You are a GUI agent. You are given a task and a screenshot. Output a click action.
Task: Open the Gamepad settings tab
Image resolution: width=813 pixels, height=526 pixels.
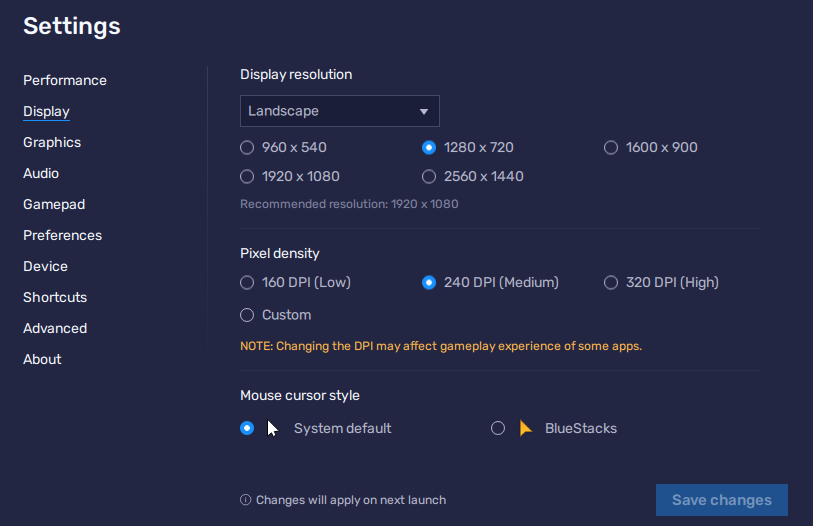pyautogui.click(x=54, y=204)
